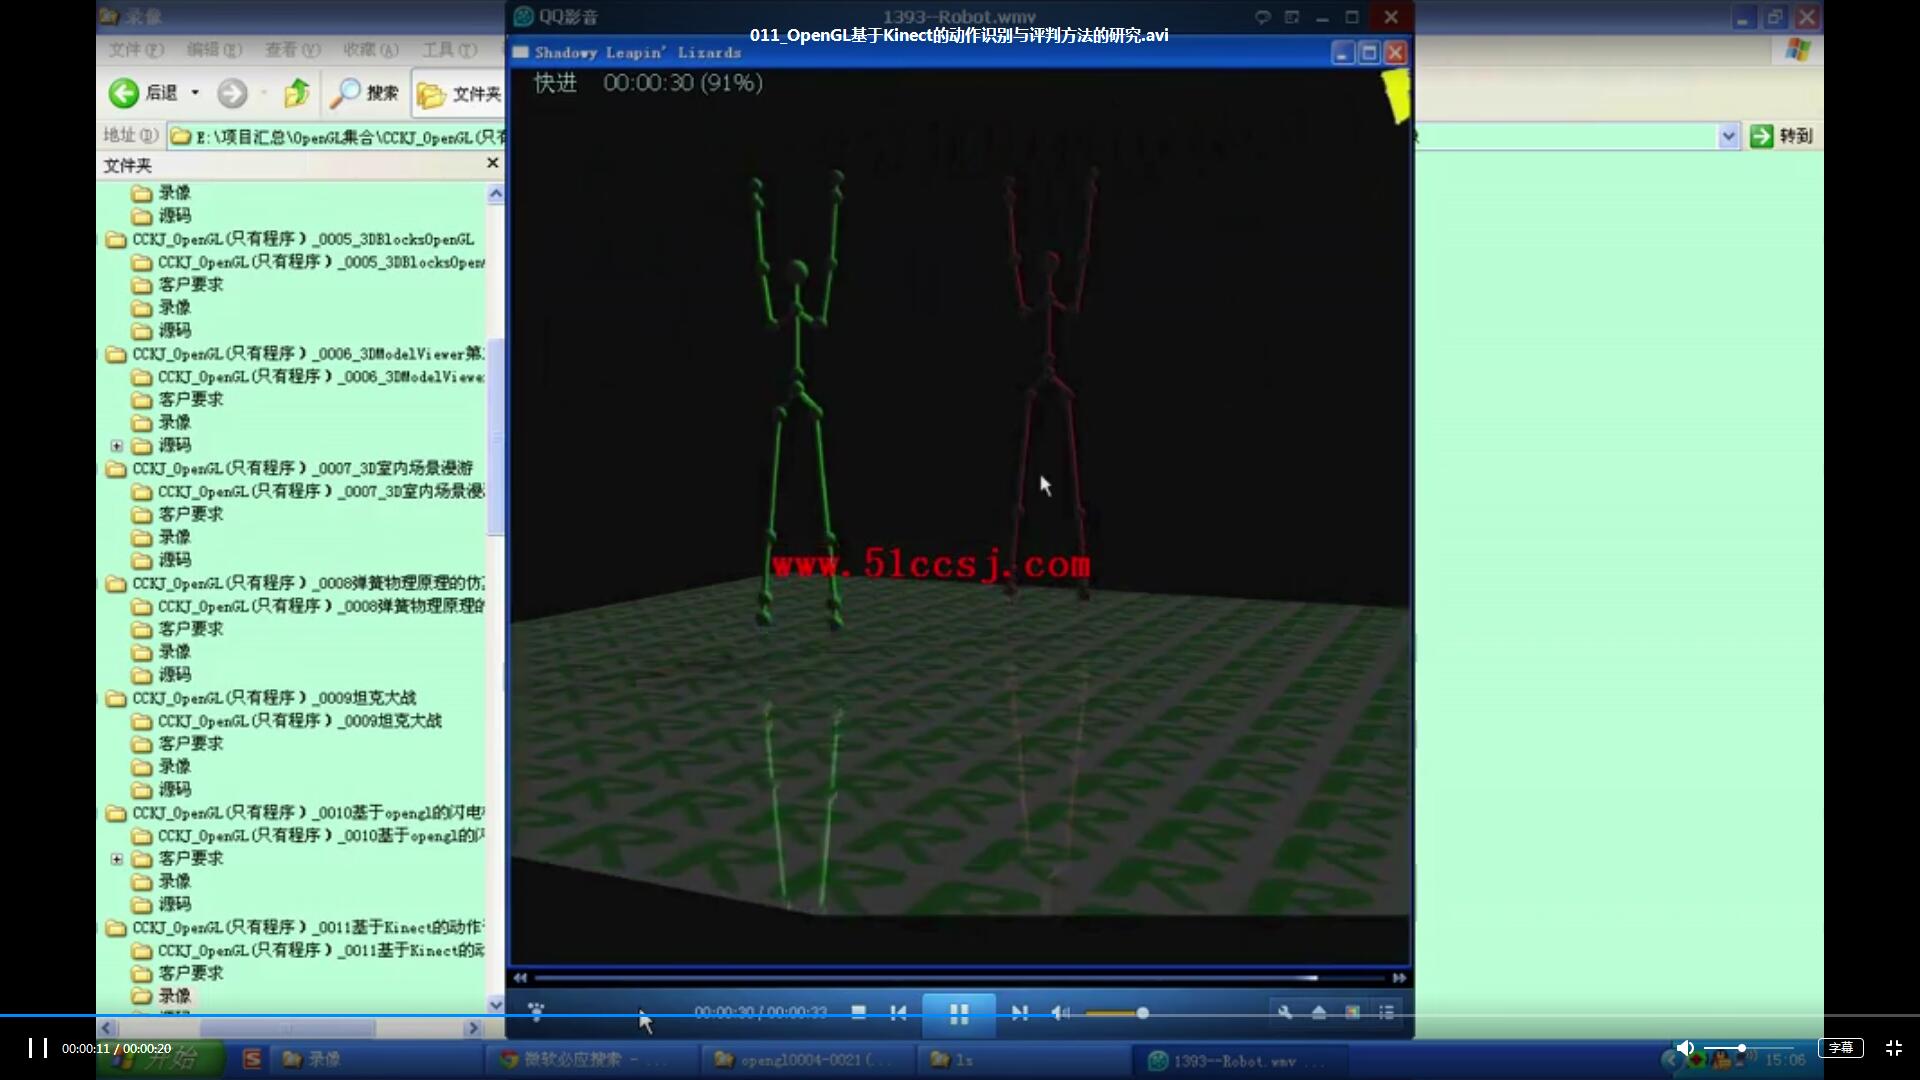Open the 工具 menu in Explorer
Image resolution: width=1920 pixels, height=1080 pixels.
tap(448, 49)
